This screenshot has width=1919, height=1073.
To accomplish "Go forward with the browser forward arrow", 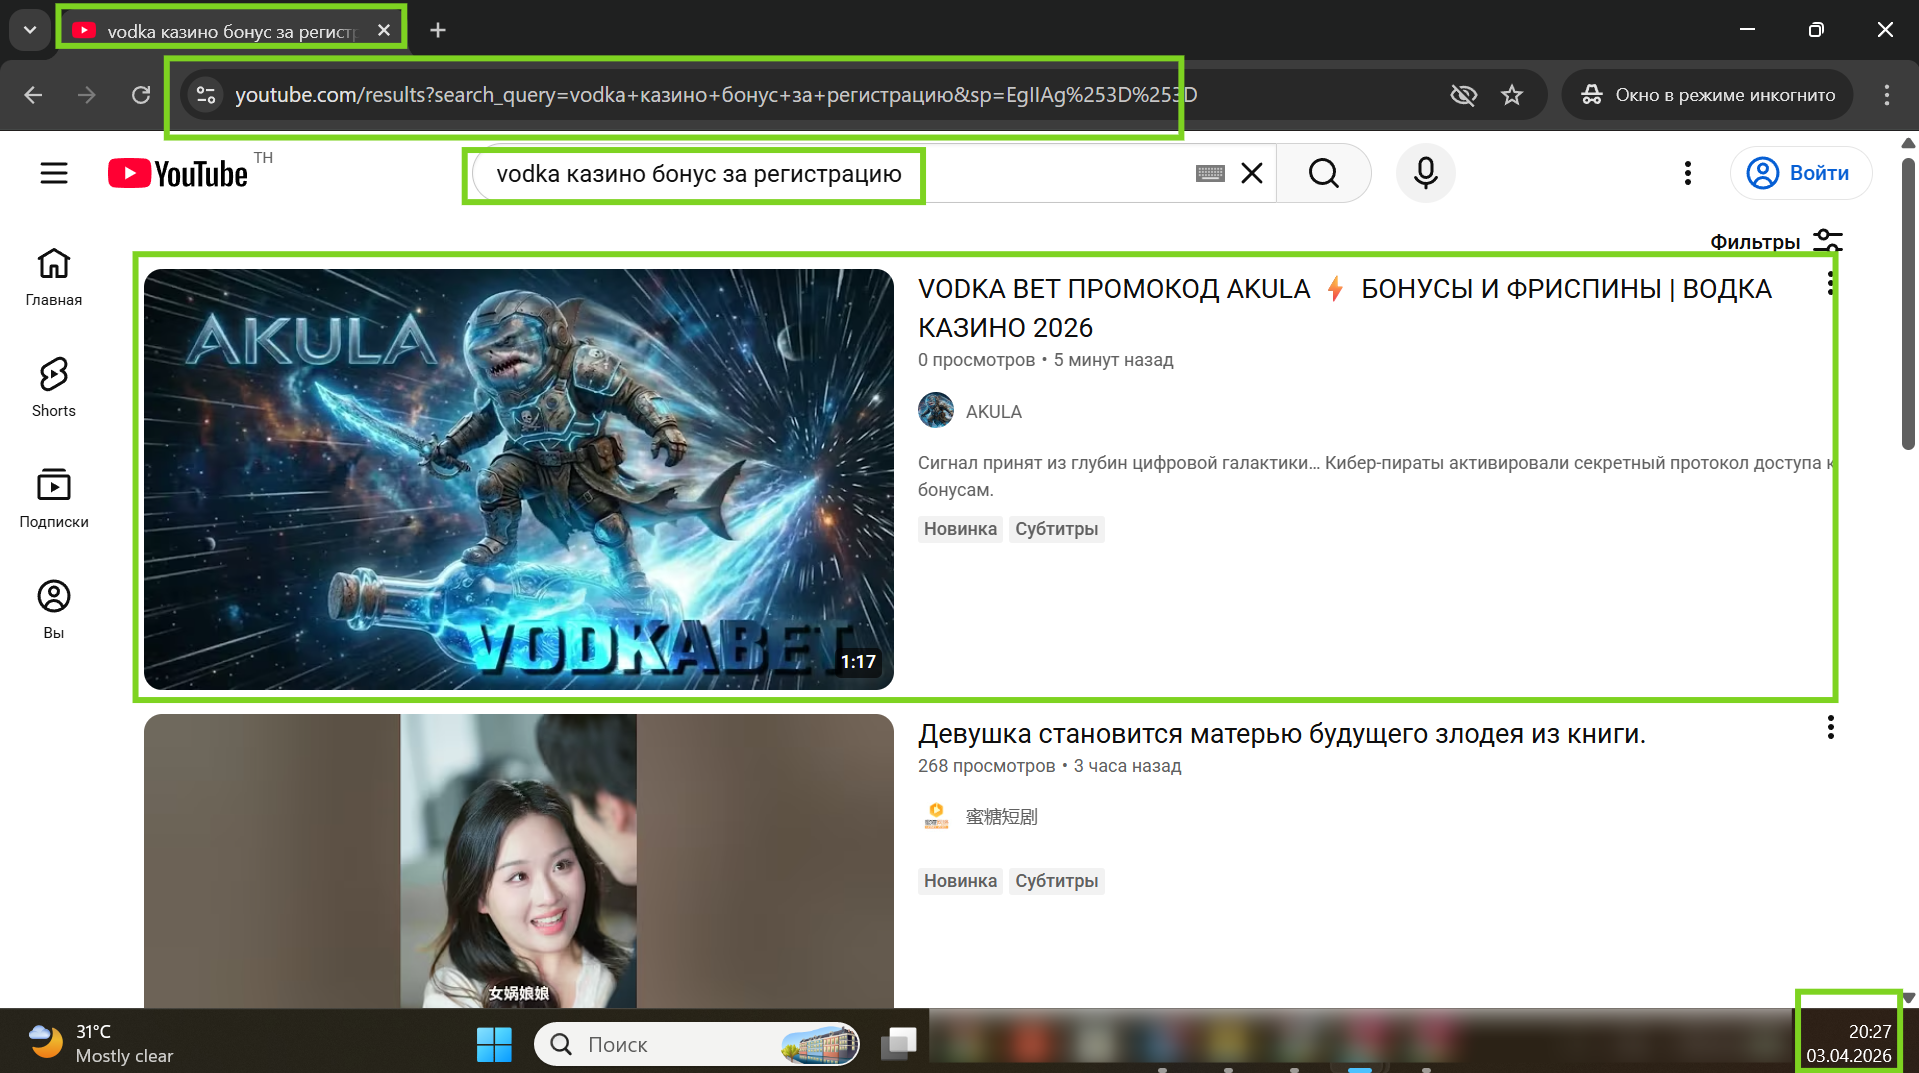I will 87,95.
